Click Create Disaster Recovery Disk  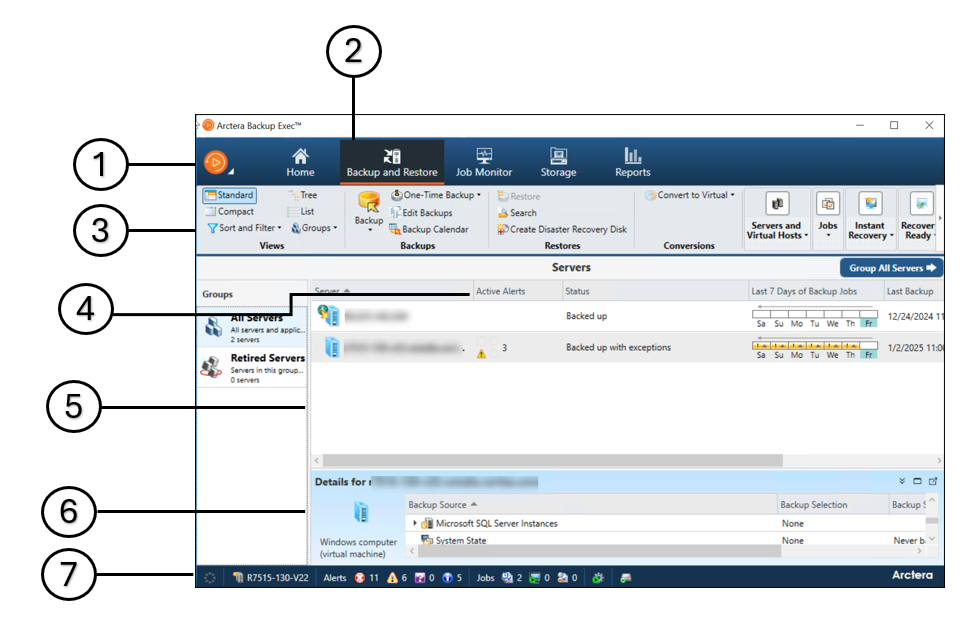click(x=562, y=229)
